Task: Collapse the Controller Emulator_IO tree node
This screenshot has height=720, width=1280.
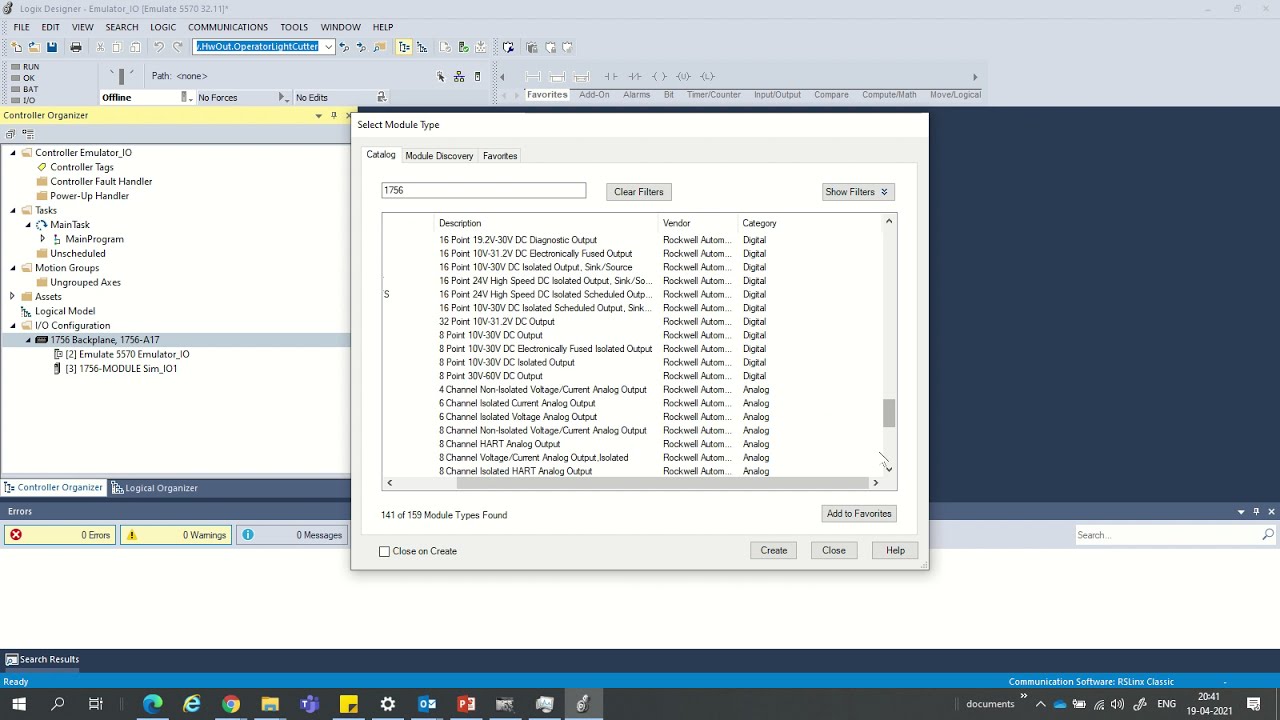Action: click(x=13, y=153)
